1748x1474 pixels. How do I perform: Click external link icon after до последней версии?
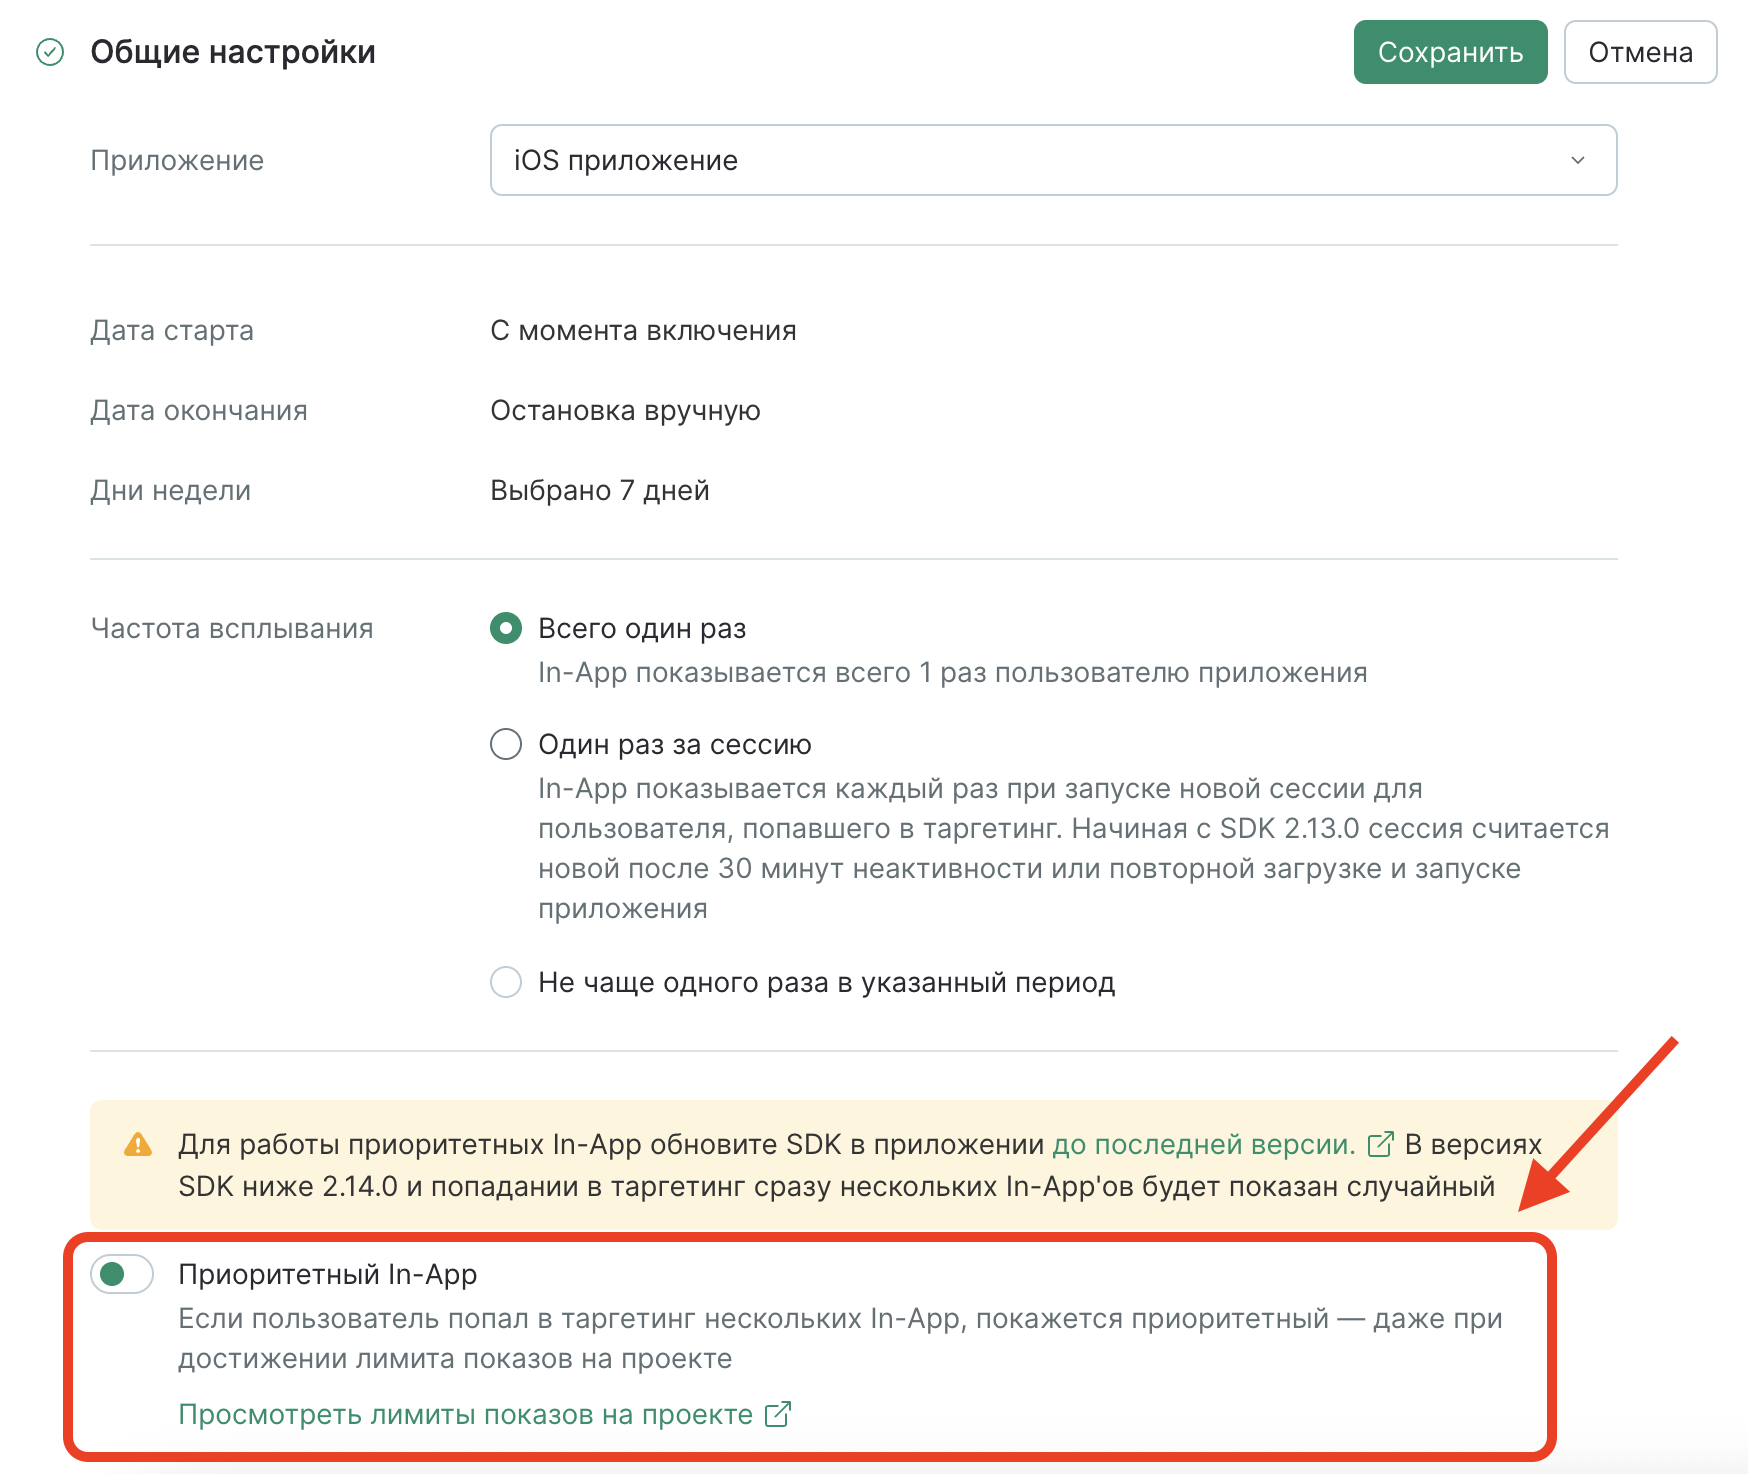pyautogui.click(x=1380, y=1144)
